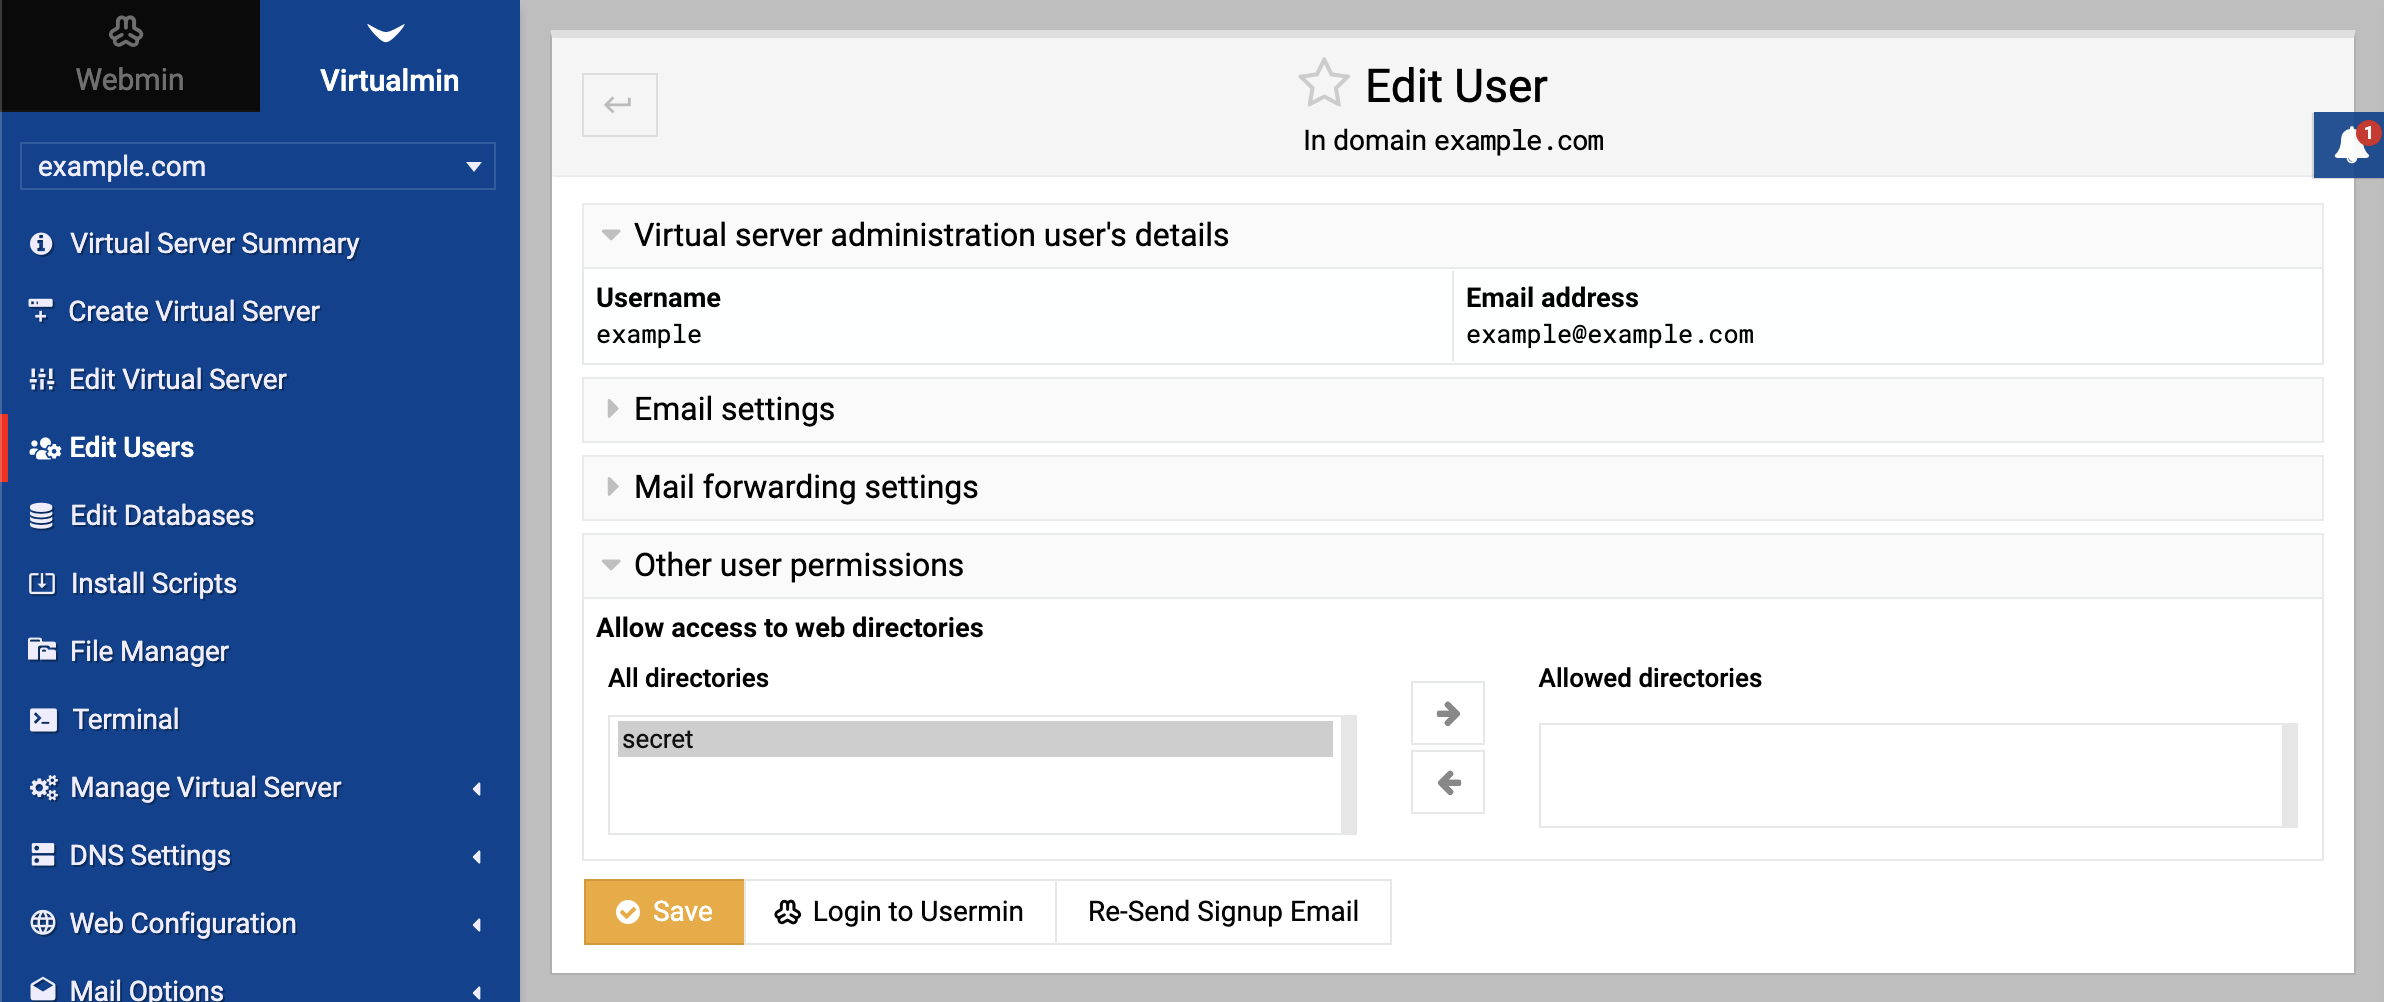Click Login to Usermin button
The image size is (2384, 1002).
point(900,911)
